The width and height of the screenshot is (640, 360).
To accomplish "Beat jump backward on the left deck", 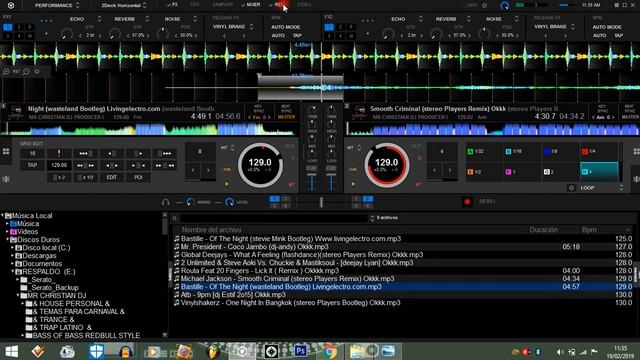I will point(193,170).
